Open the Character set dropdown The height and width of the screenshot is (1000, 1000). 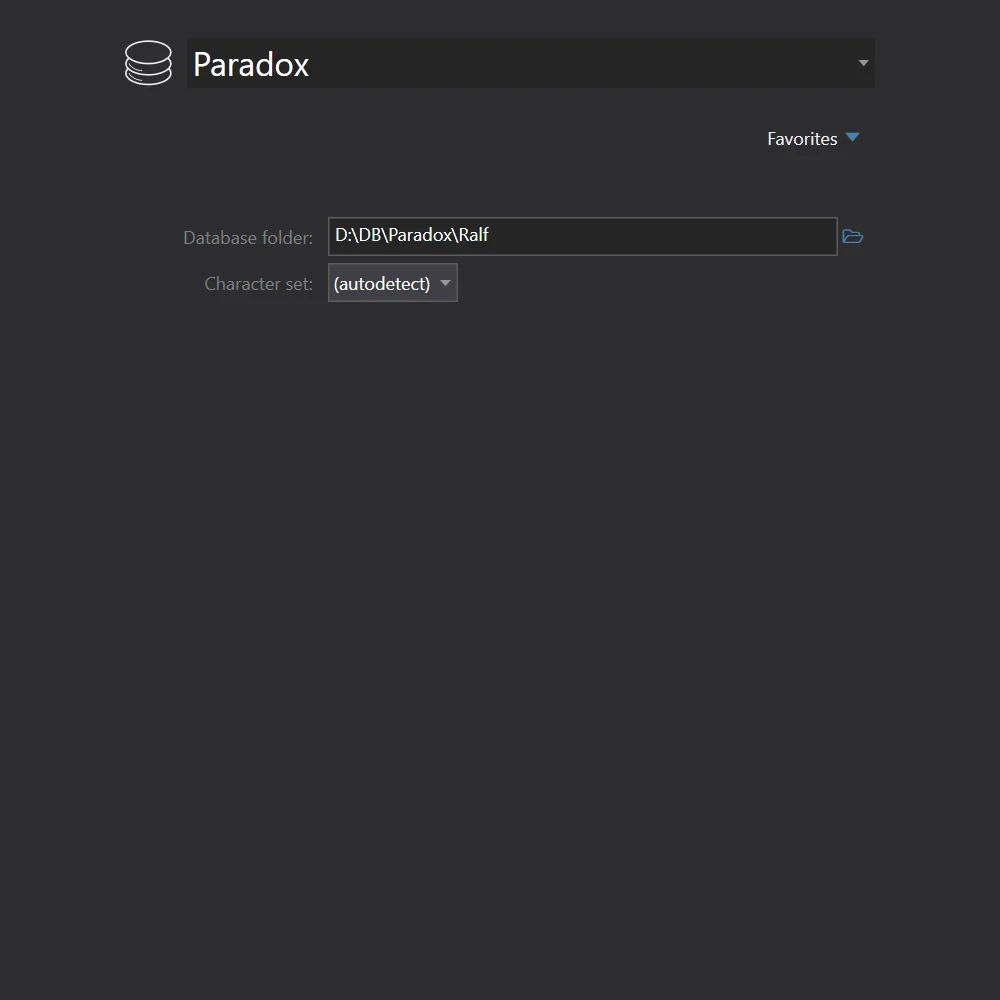(392, 283)
